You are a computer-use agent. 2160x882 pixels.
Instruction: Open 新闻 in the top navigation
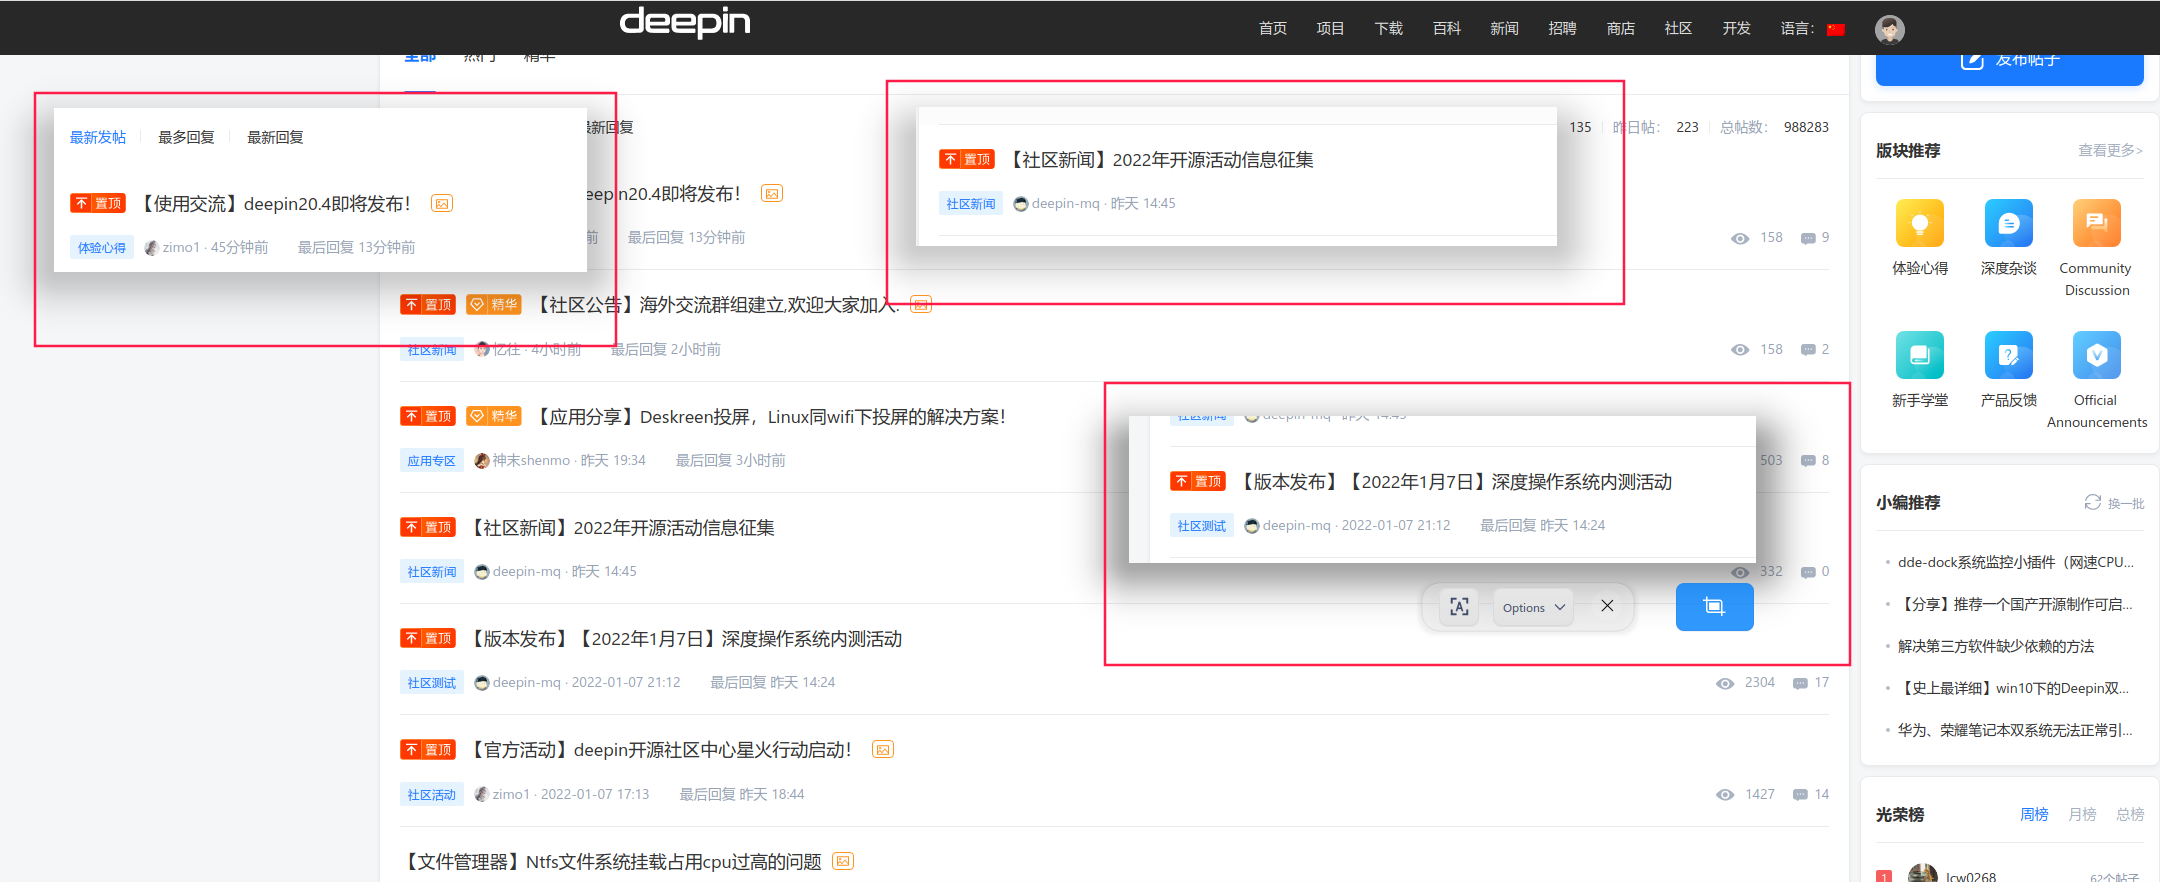pos(1505,28)
